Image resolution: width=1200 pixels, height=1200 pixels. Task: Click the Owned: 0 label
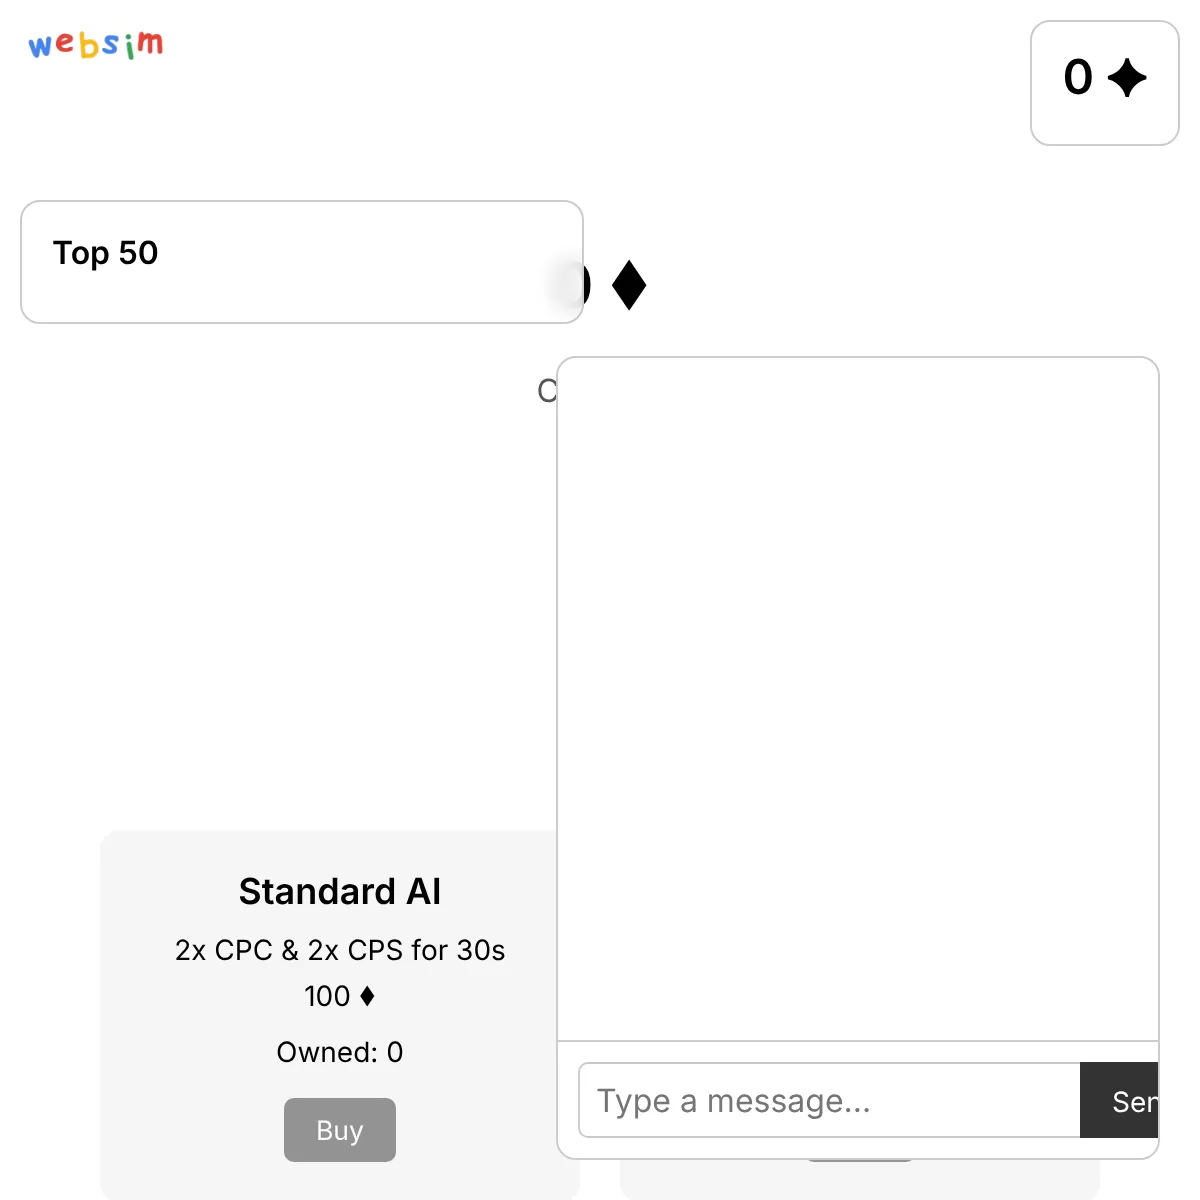340,1052
